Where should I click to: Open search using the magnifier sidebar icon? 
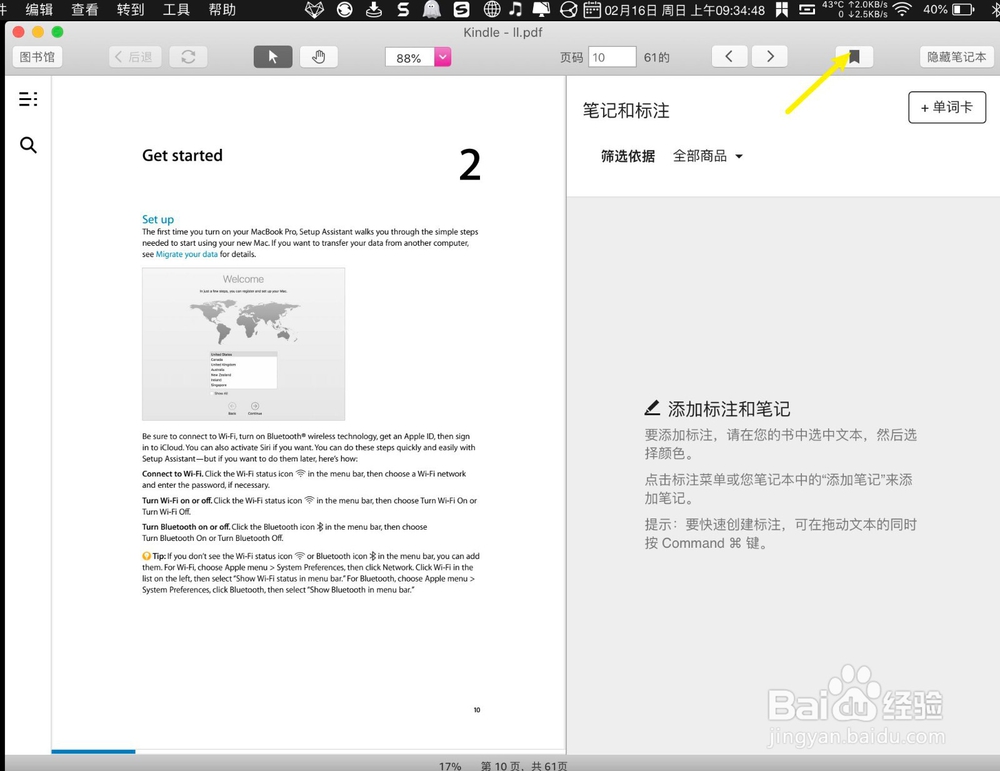(x=28, y=145)
